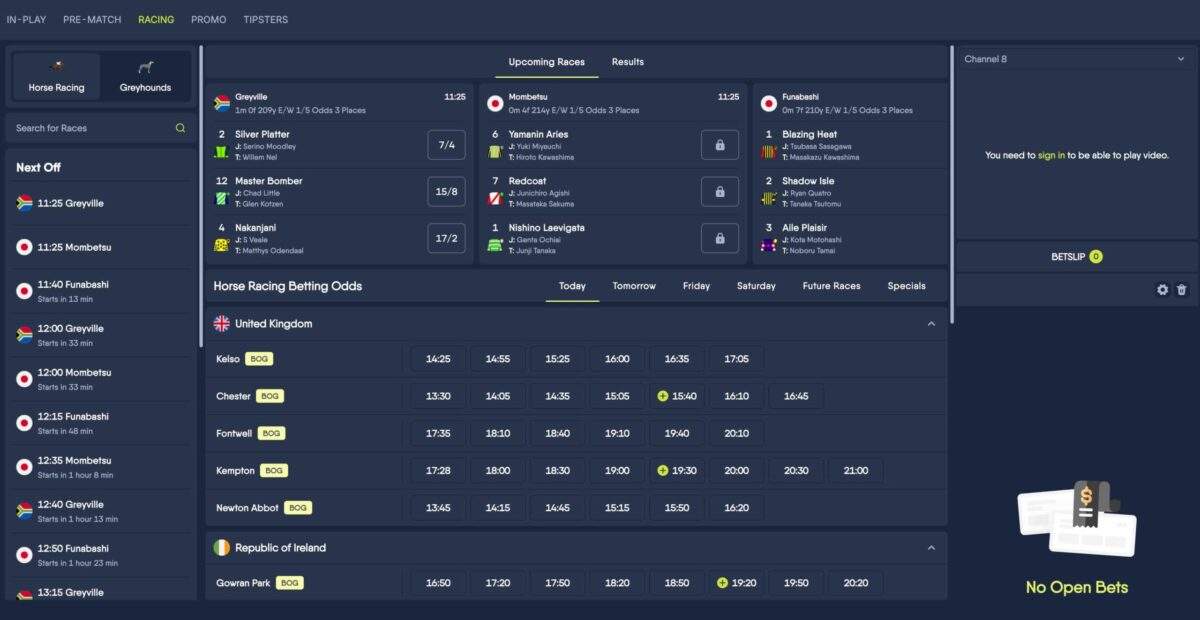This screenshot has height=620, width=1200.
Task: Click the search magnifier icon
Action: (180, 128)
